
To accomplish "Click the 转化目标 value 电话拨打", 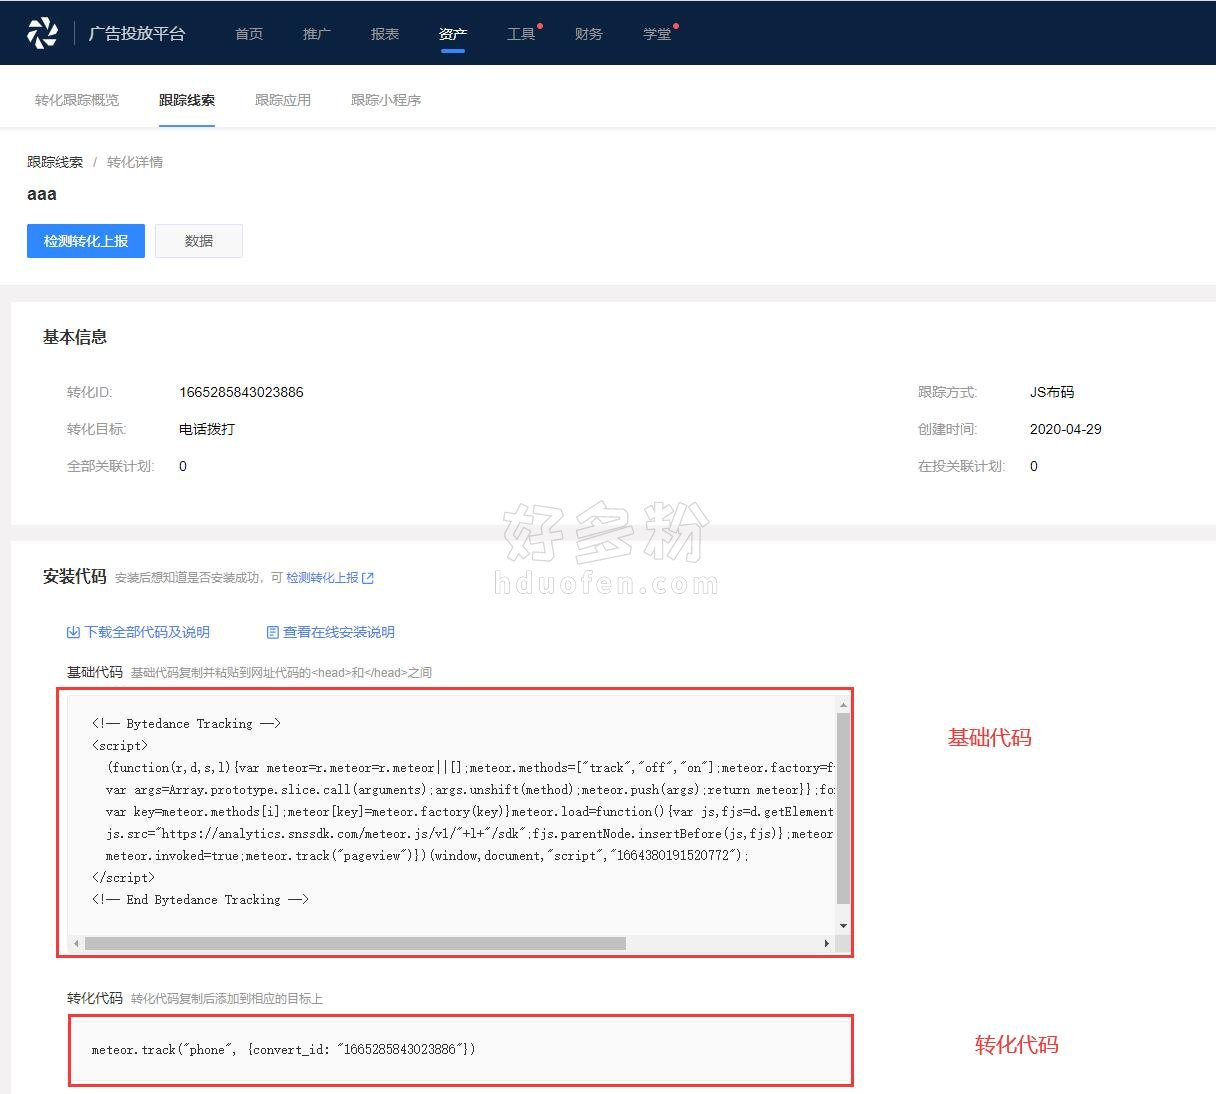I will tap(207, 429).
